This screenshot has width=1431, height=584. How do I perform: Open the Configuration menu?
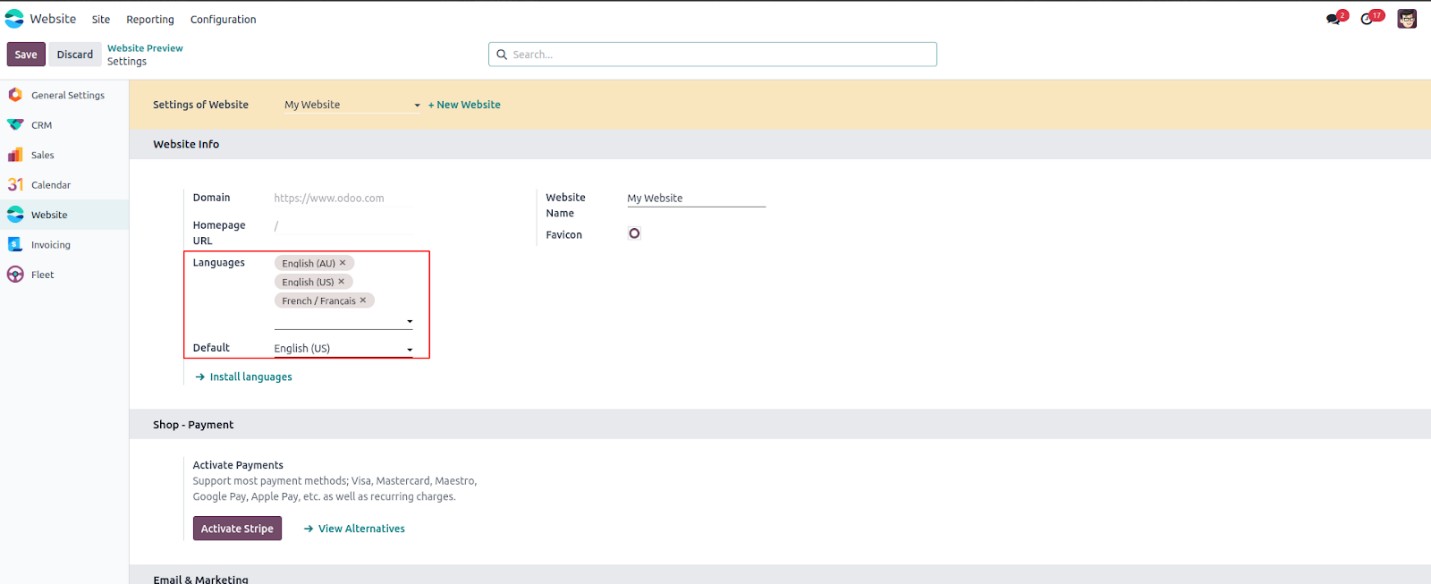coord(223,20)
